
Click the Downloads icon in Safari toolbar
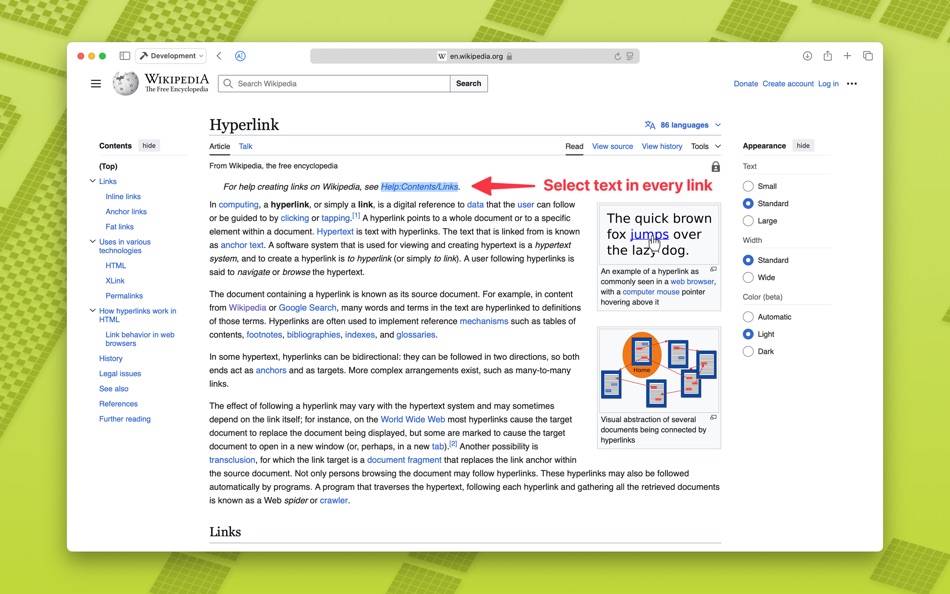point(808,56)
